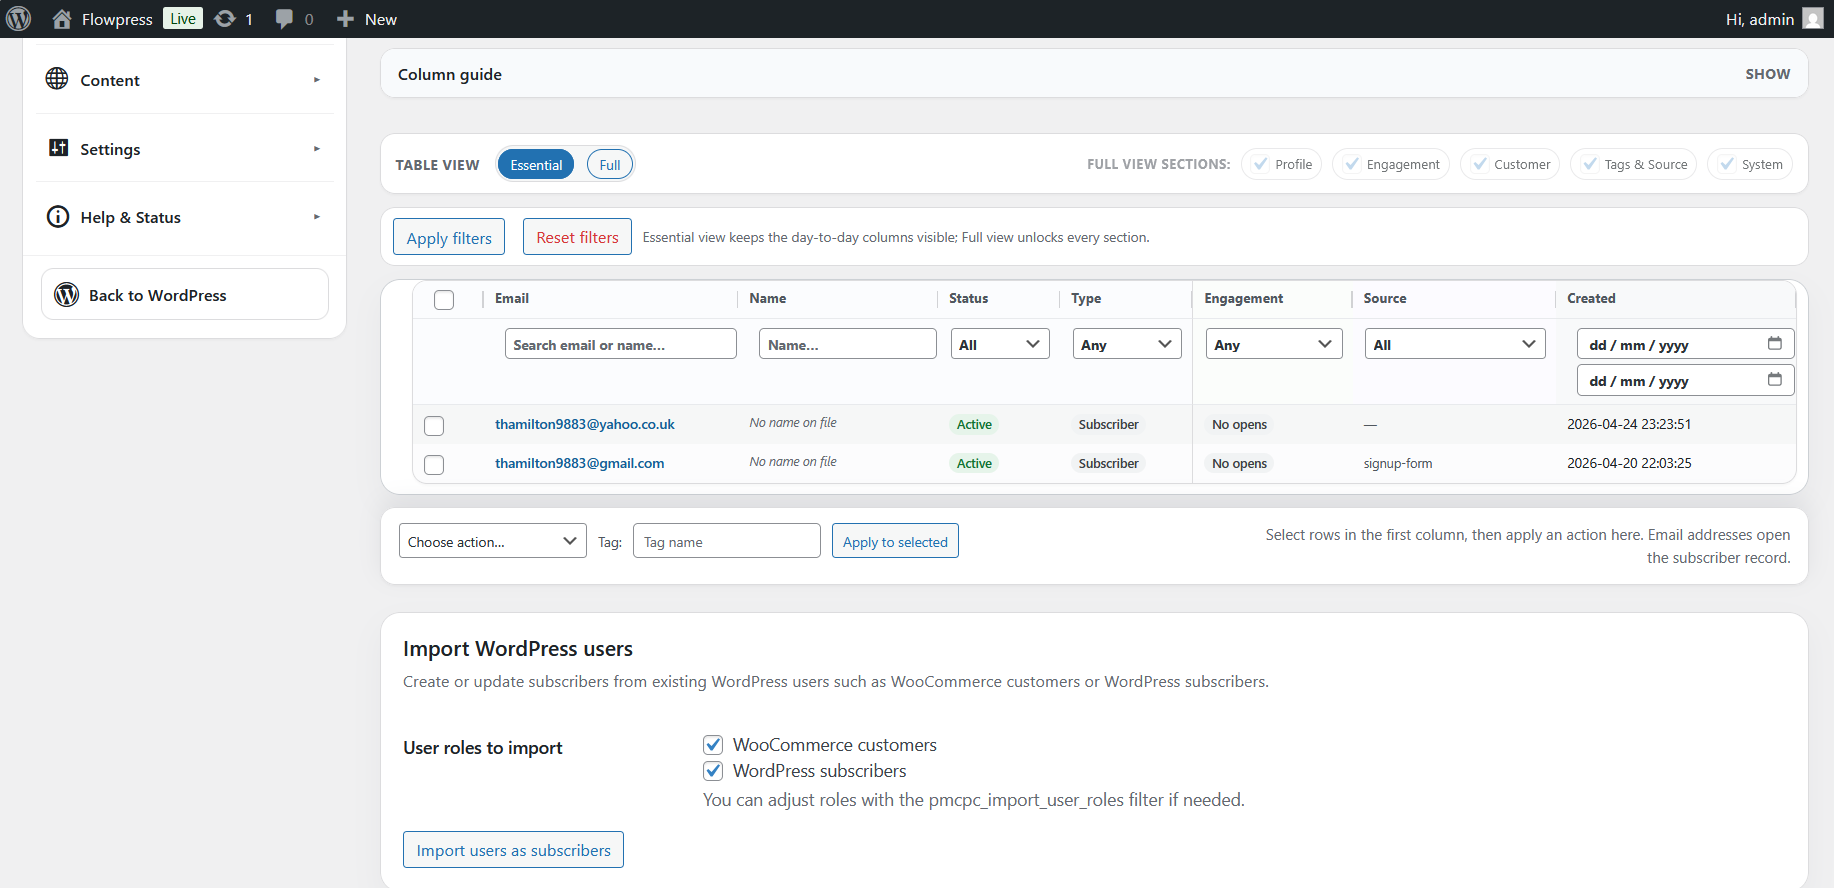Click the plus icon beside New

pyautogui.click(x=346, y=19)
